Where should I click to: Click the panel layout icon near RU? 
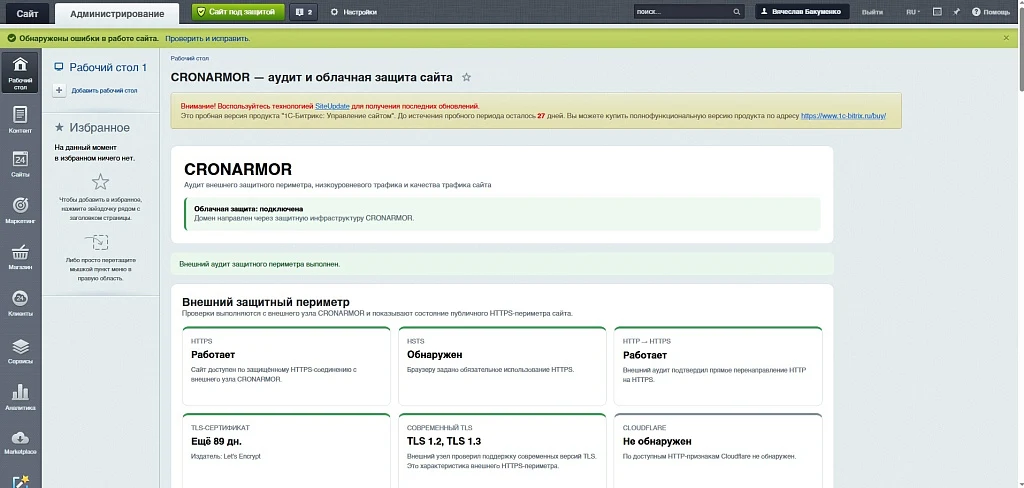937,12
